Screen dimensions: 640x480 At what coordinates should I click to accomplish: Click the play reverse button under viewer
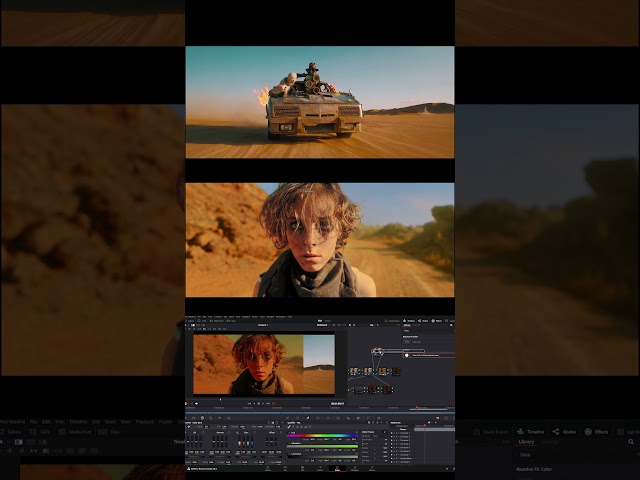[x=254, y=404]
